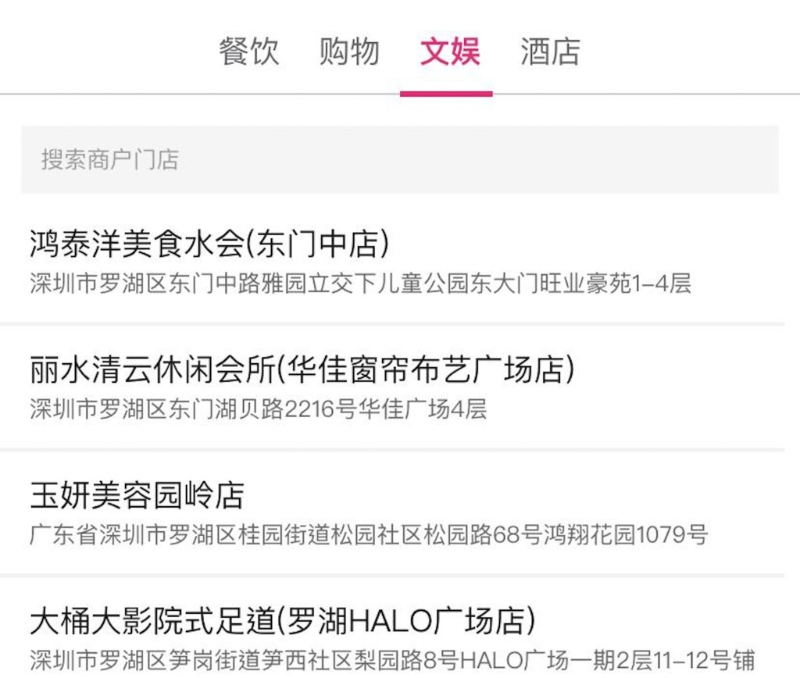This screenshot has height=678, width=800.
Task: Open 鸿泰洋美食水会(东门中店) merchant entry
Action: point(392,261)
